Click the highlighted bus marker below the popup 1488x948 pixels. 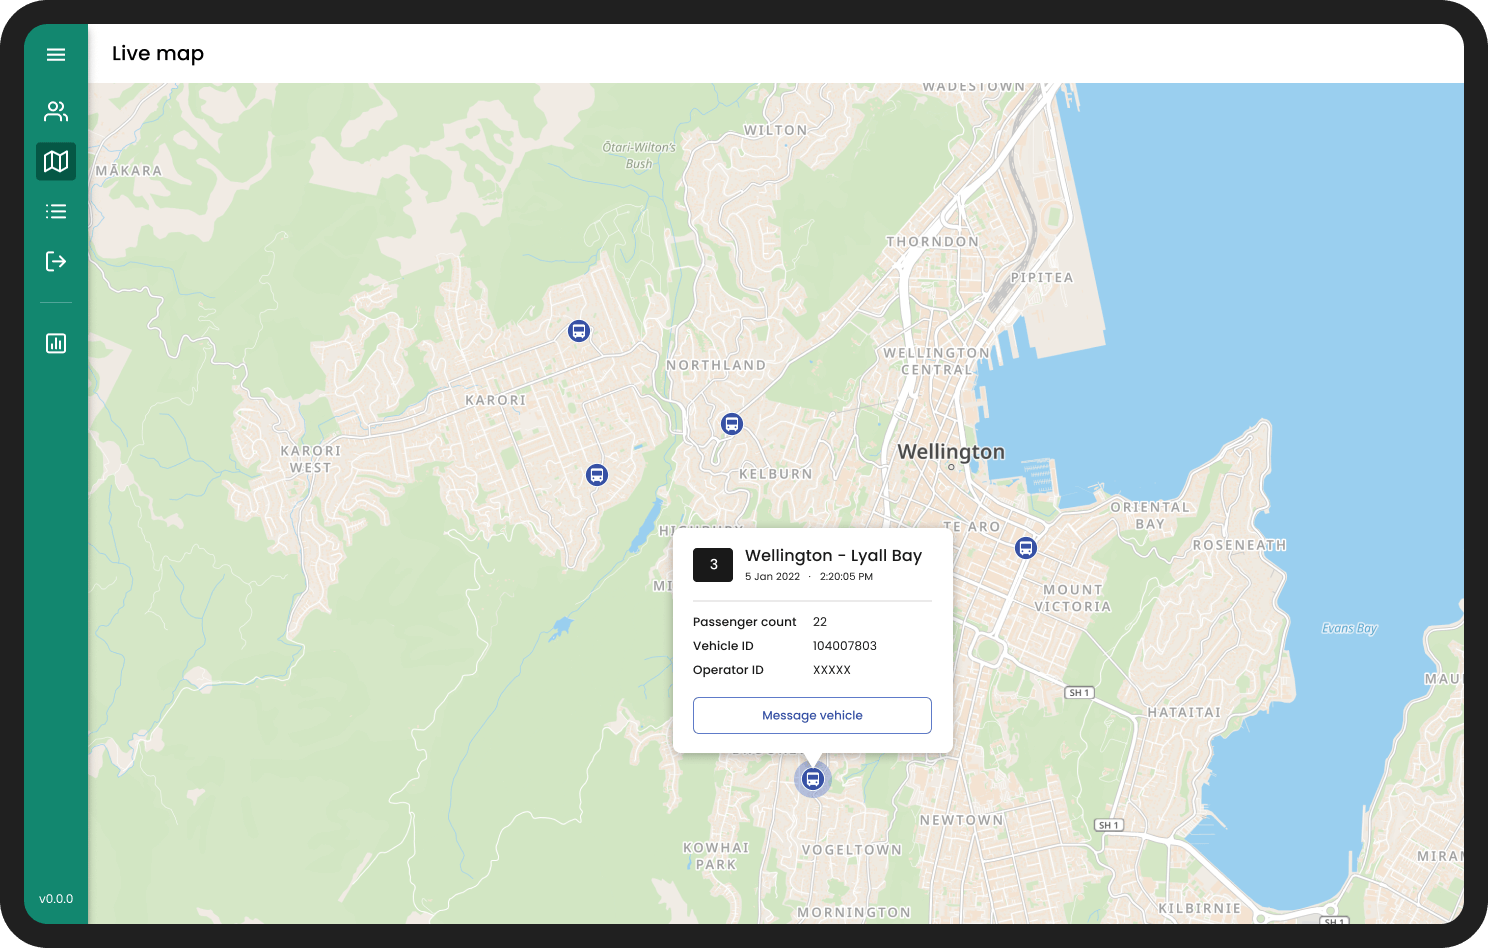(812, 778)
